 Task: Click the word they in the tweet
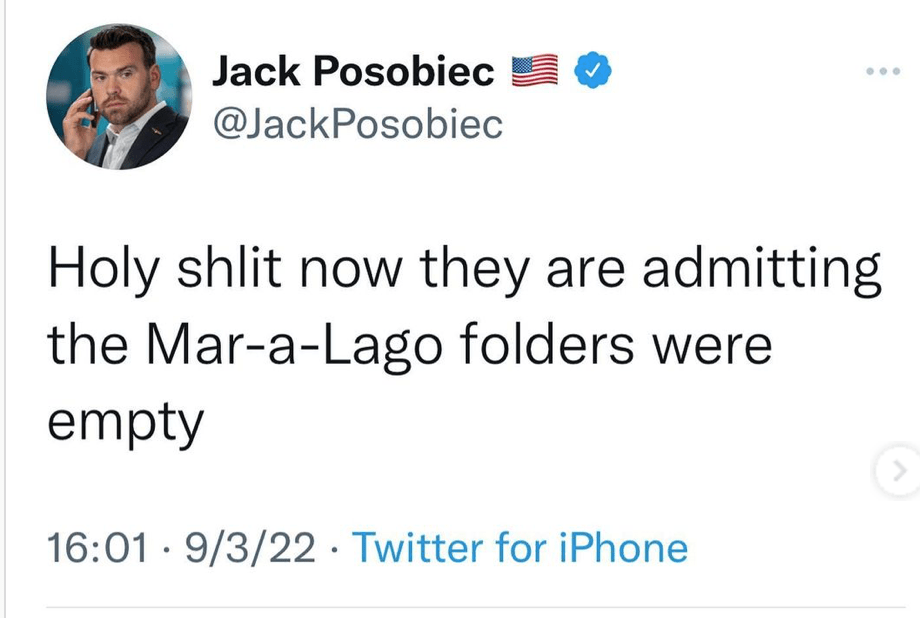coord(474,271)
